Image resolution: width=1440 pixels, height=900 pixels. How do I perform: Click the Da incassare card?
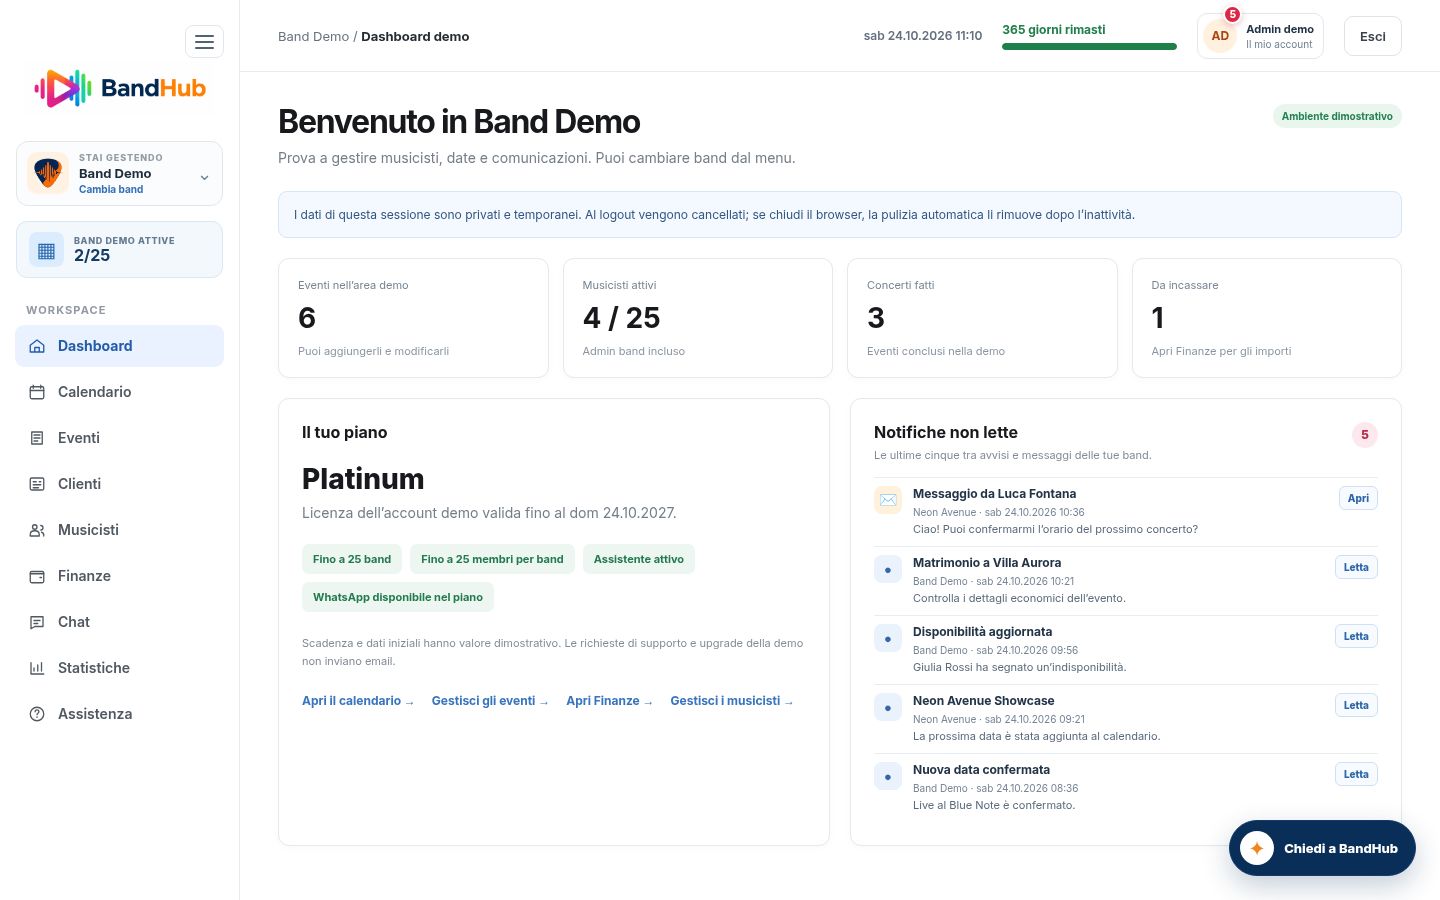(x=1267, y=318)
